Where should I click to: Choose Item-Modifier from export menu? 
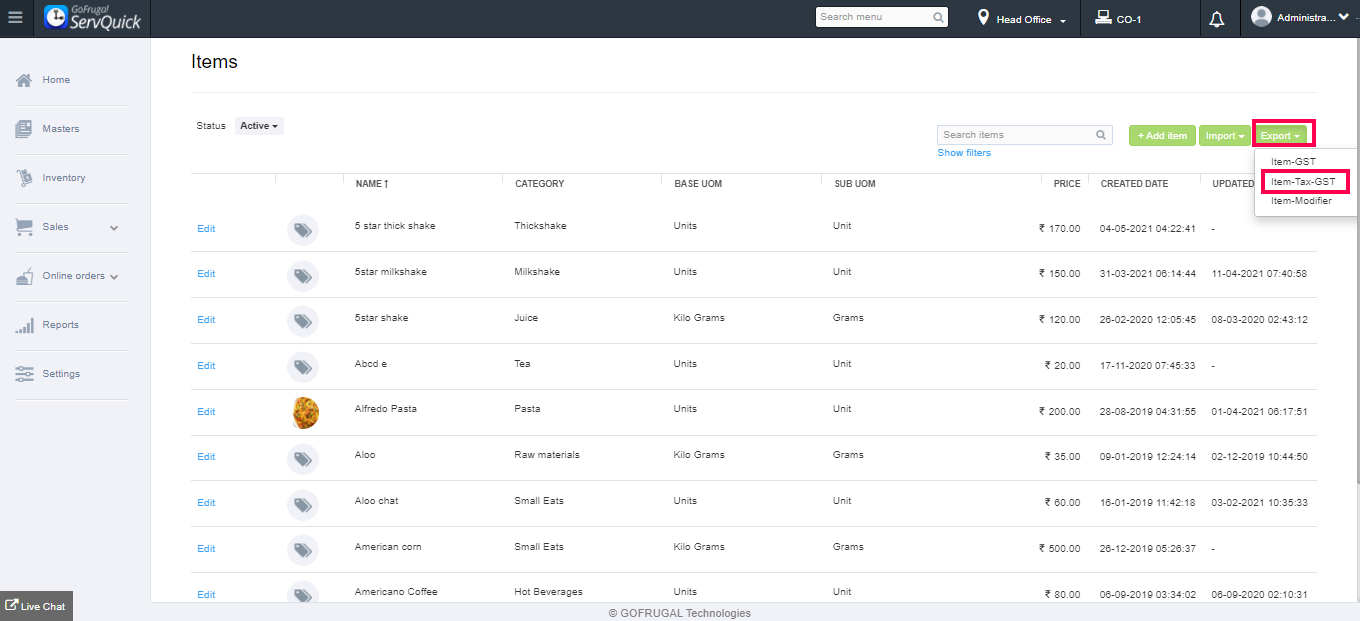point(1301,201)
